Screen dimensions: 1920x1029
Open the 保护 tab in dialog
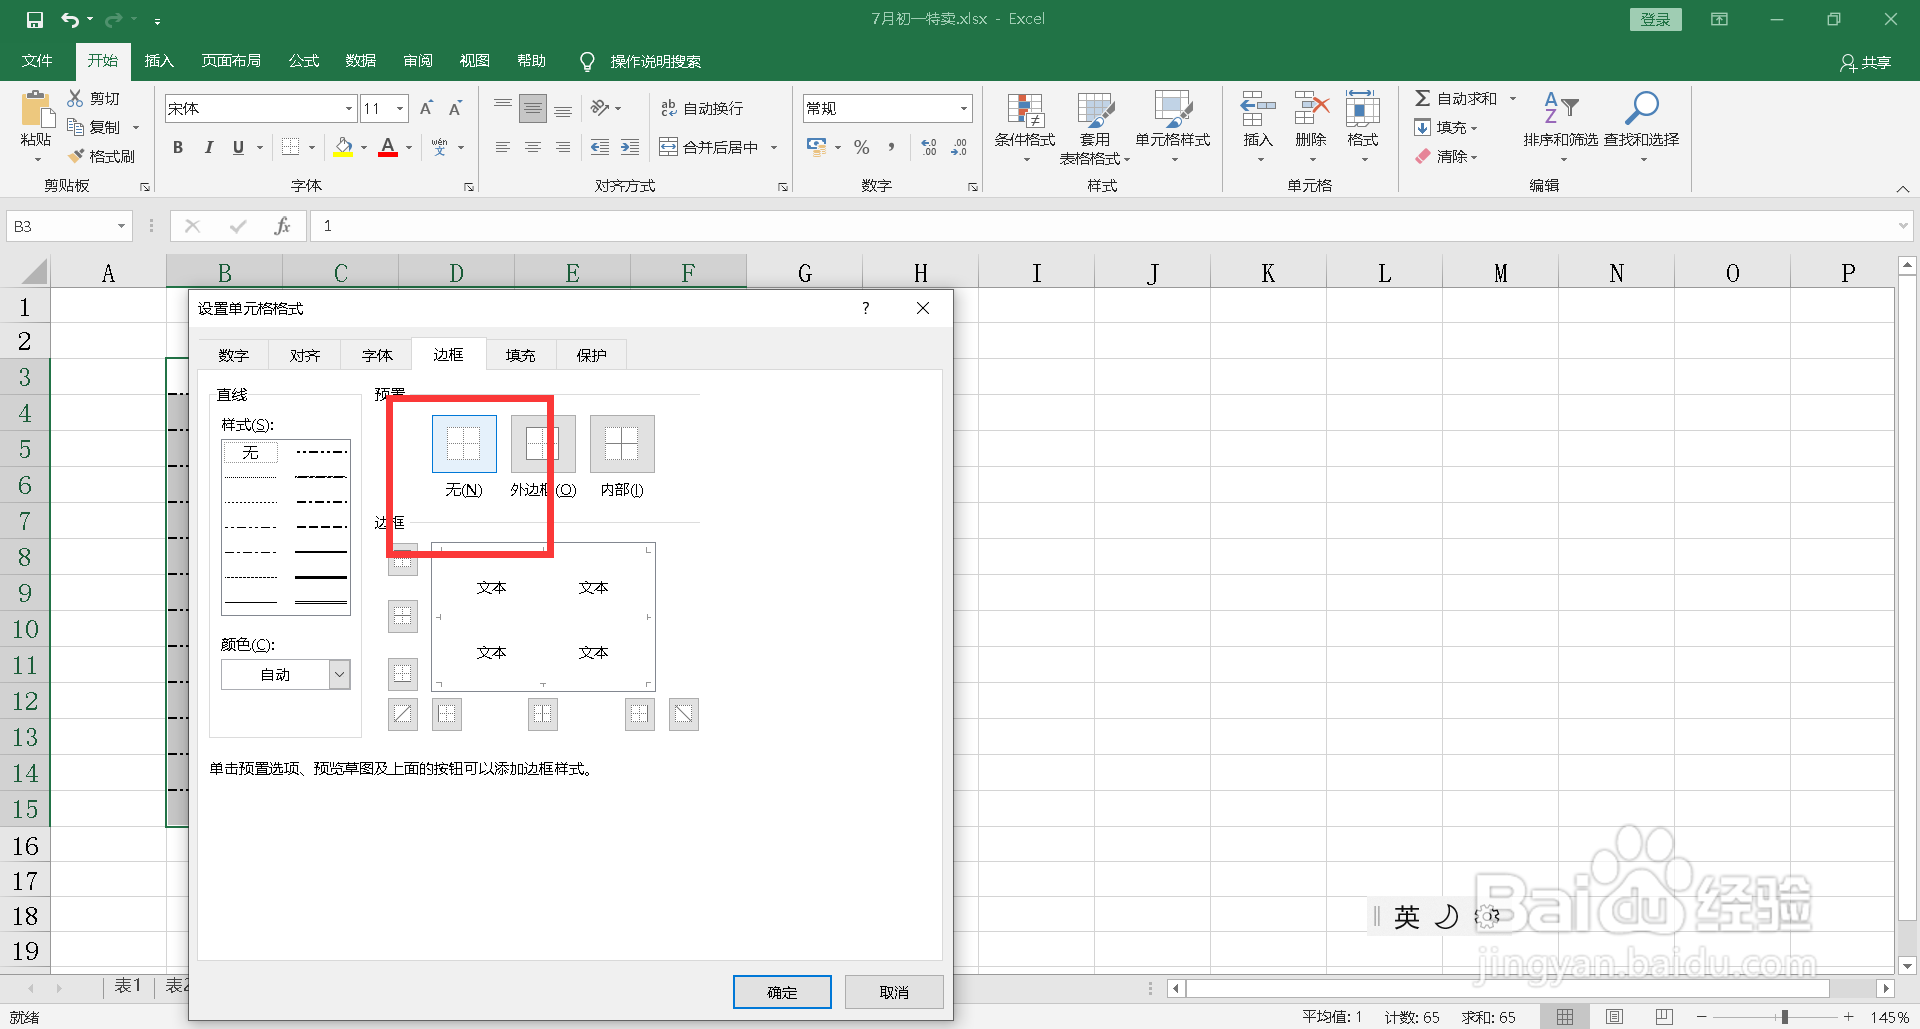[591, 355]
